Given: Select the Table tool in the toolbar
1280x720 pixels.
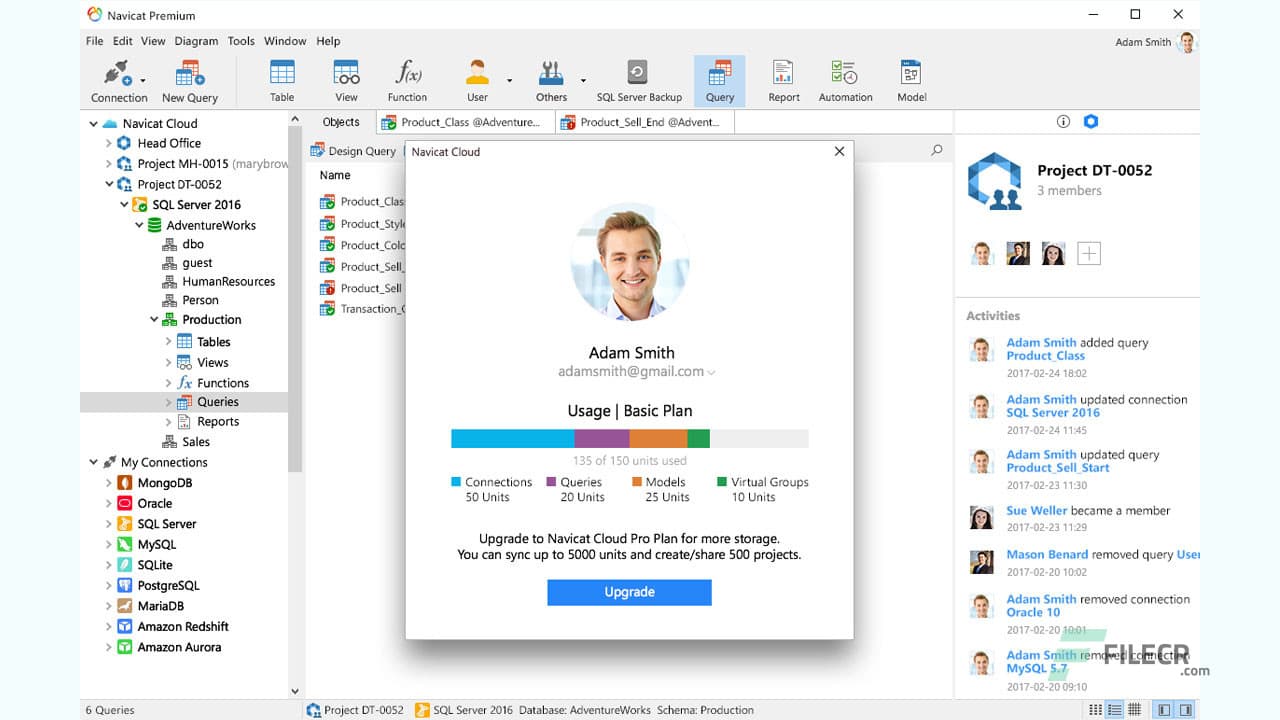Looking at the screenshot, I should coord(281,80).
